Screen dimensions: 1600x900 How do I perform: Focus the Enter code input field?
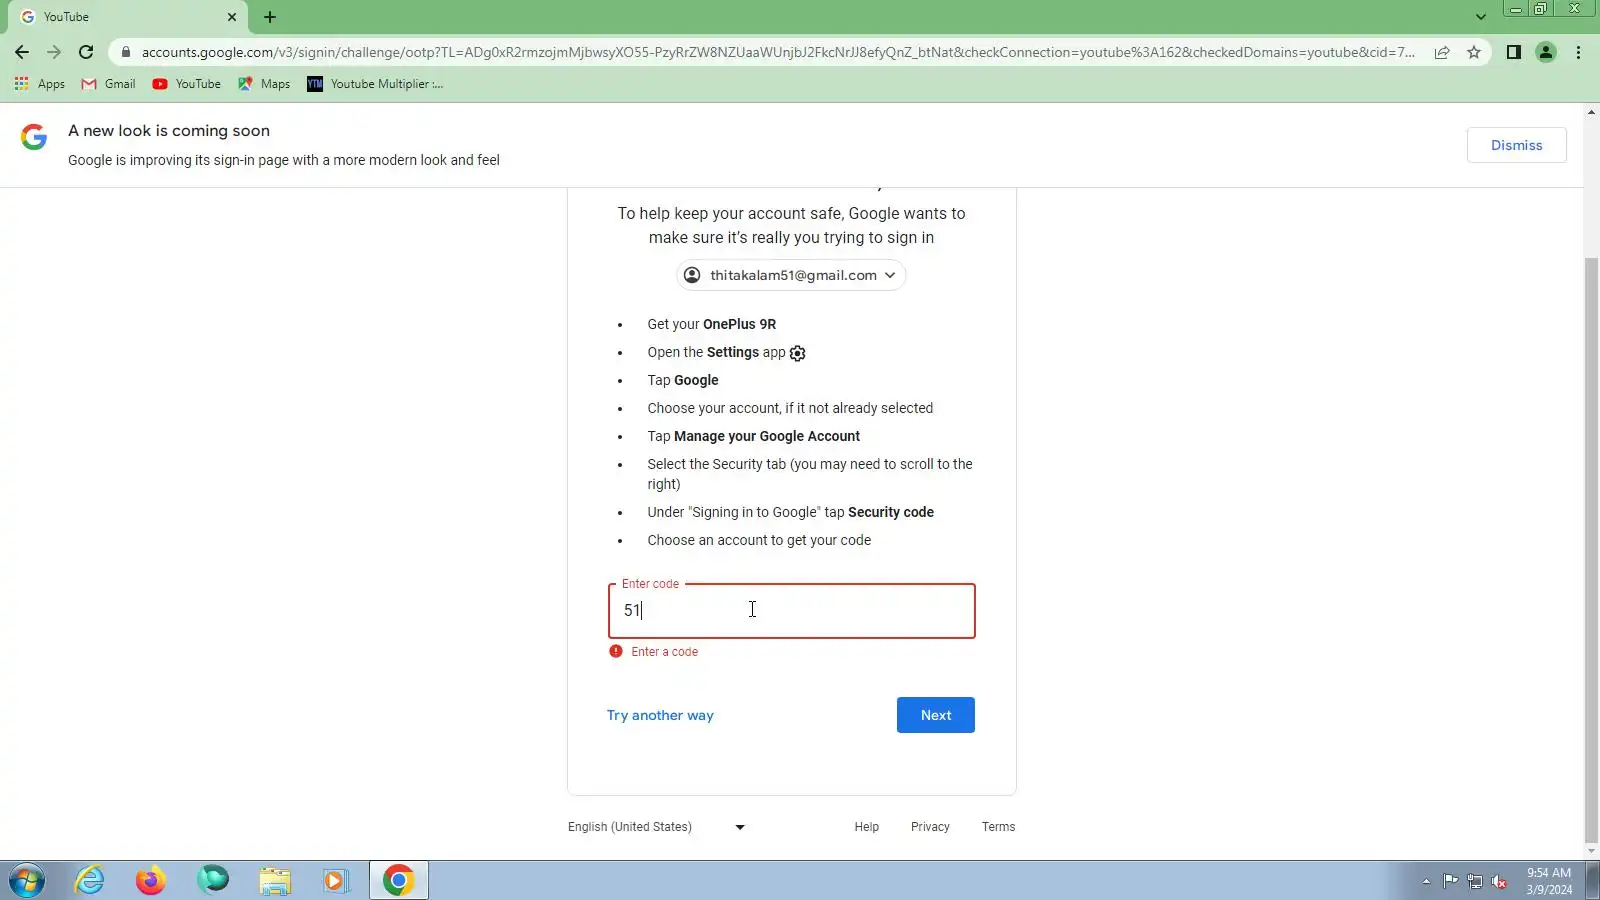(x=791, y=611)
